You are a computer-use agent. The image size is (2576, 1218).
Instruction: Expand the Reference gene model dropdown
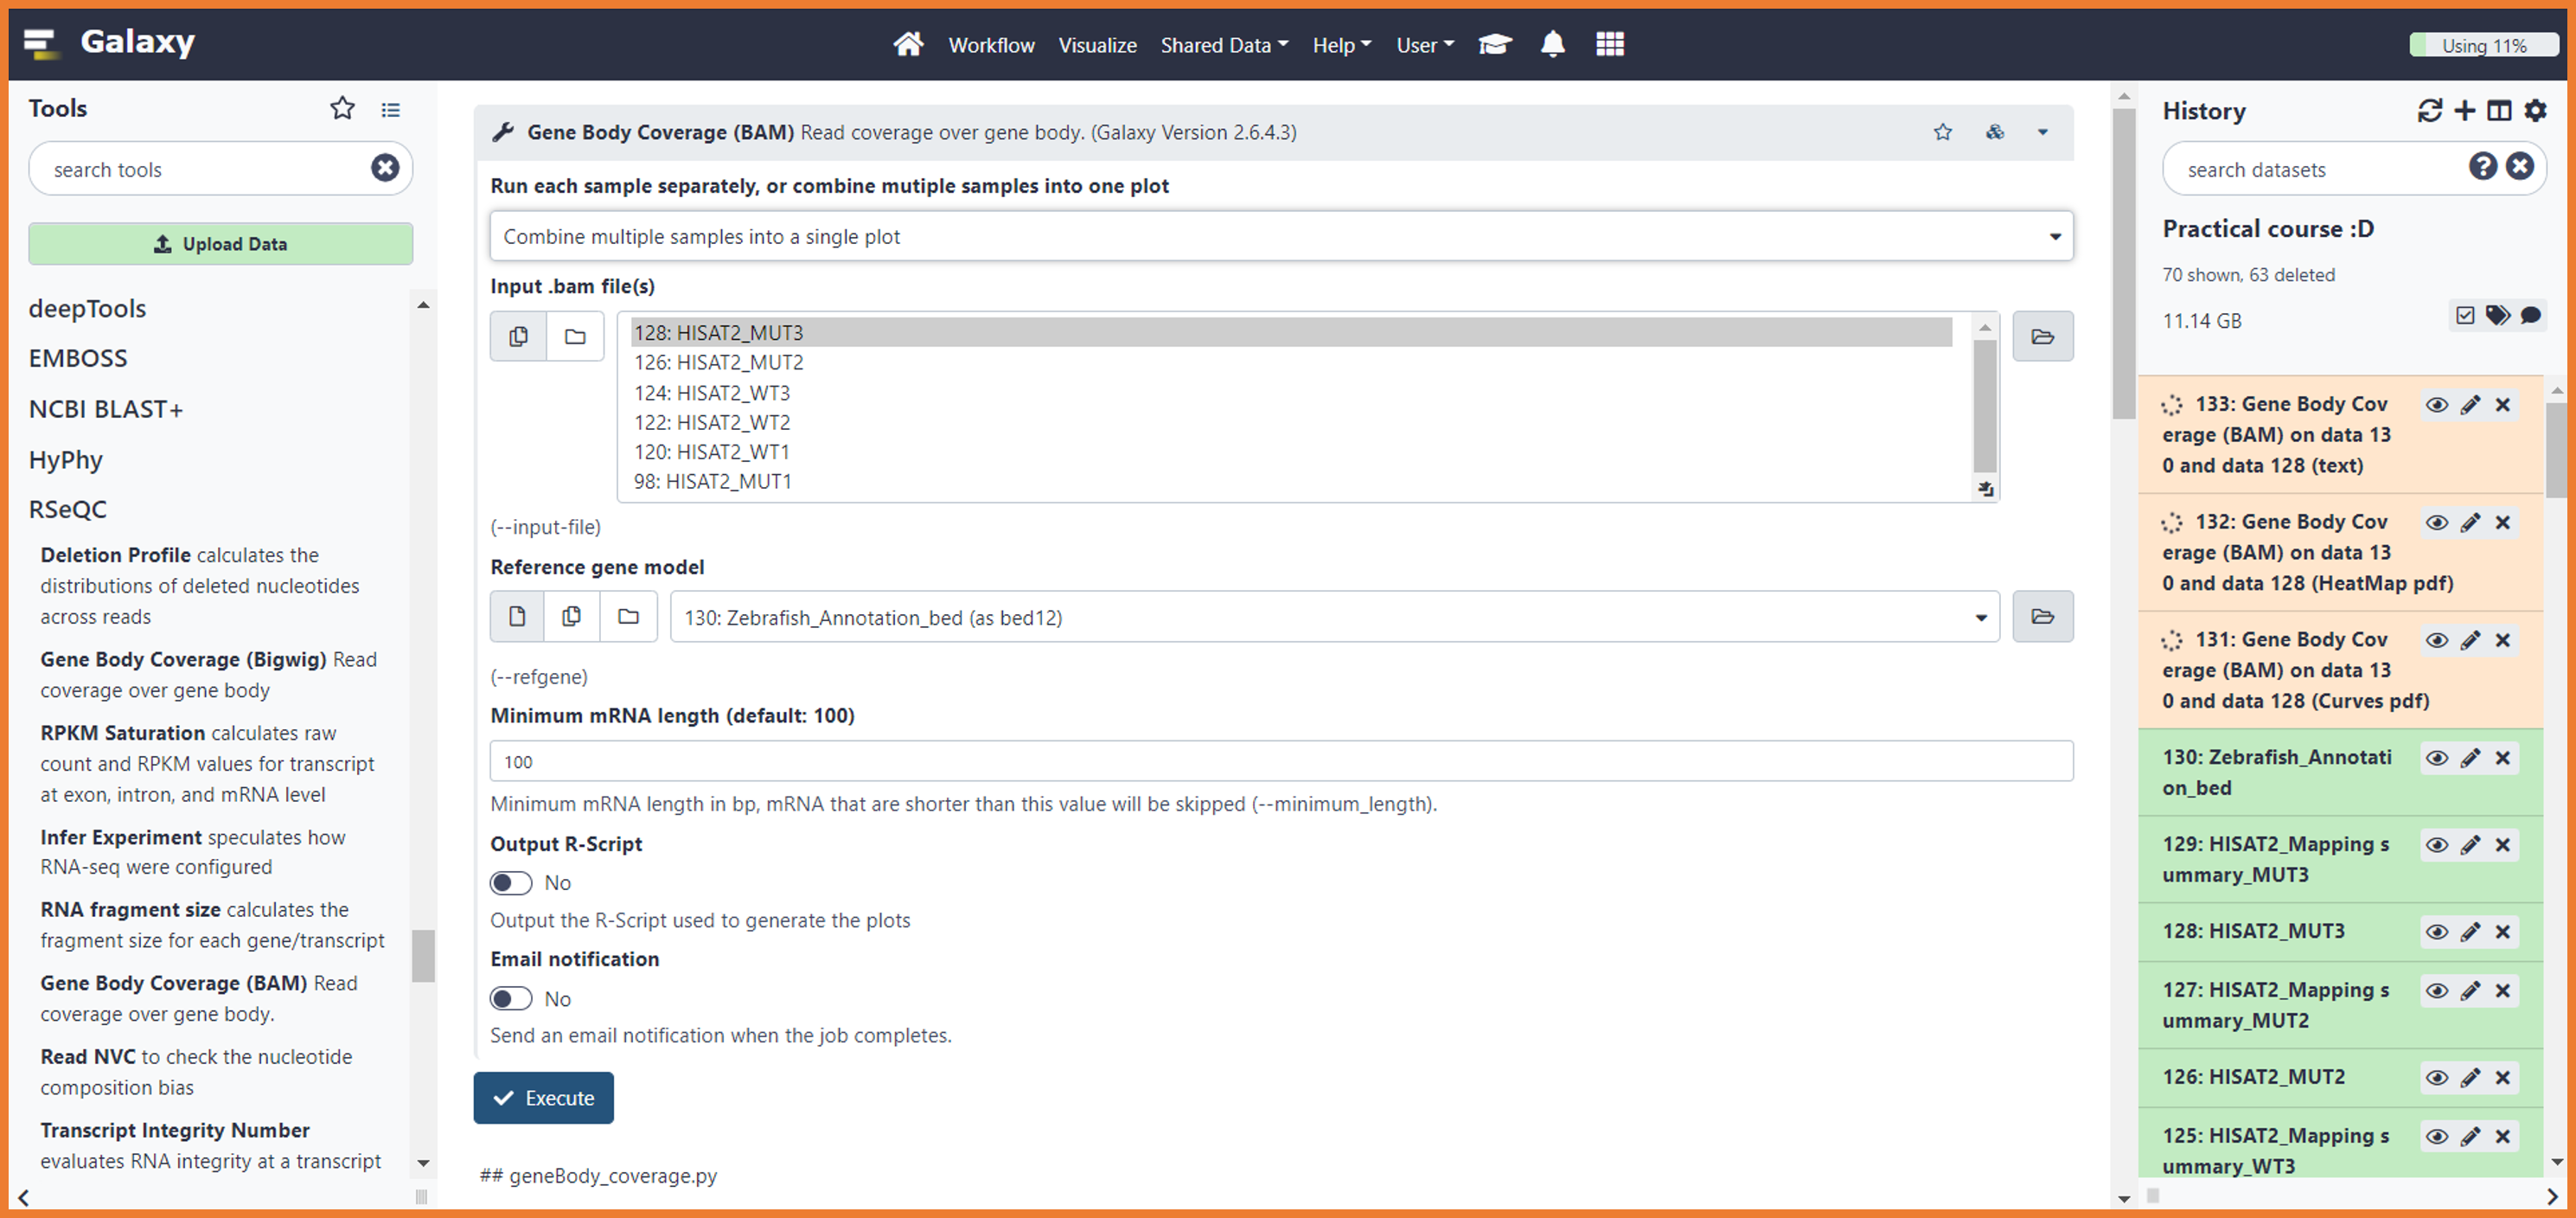point(1334,617)
